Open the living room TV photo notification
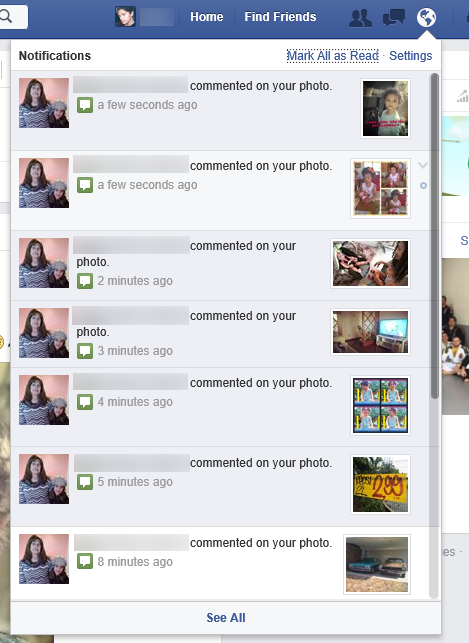 tap(226, 334)
